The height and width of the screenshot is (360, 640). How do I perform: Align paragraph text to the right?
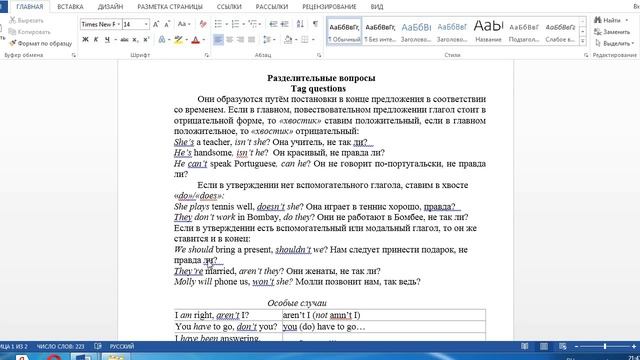click(x=240, y=40)
